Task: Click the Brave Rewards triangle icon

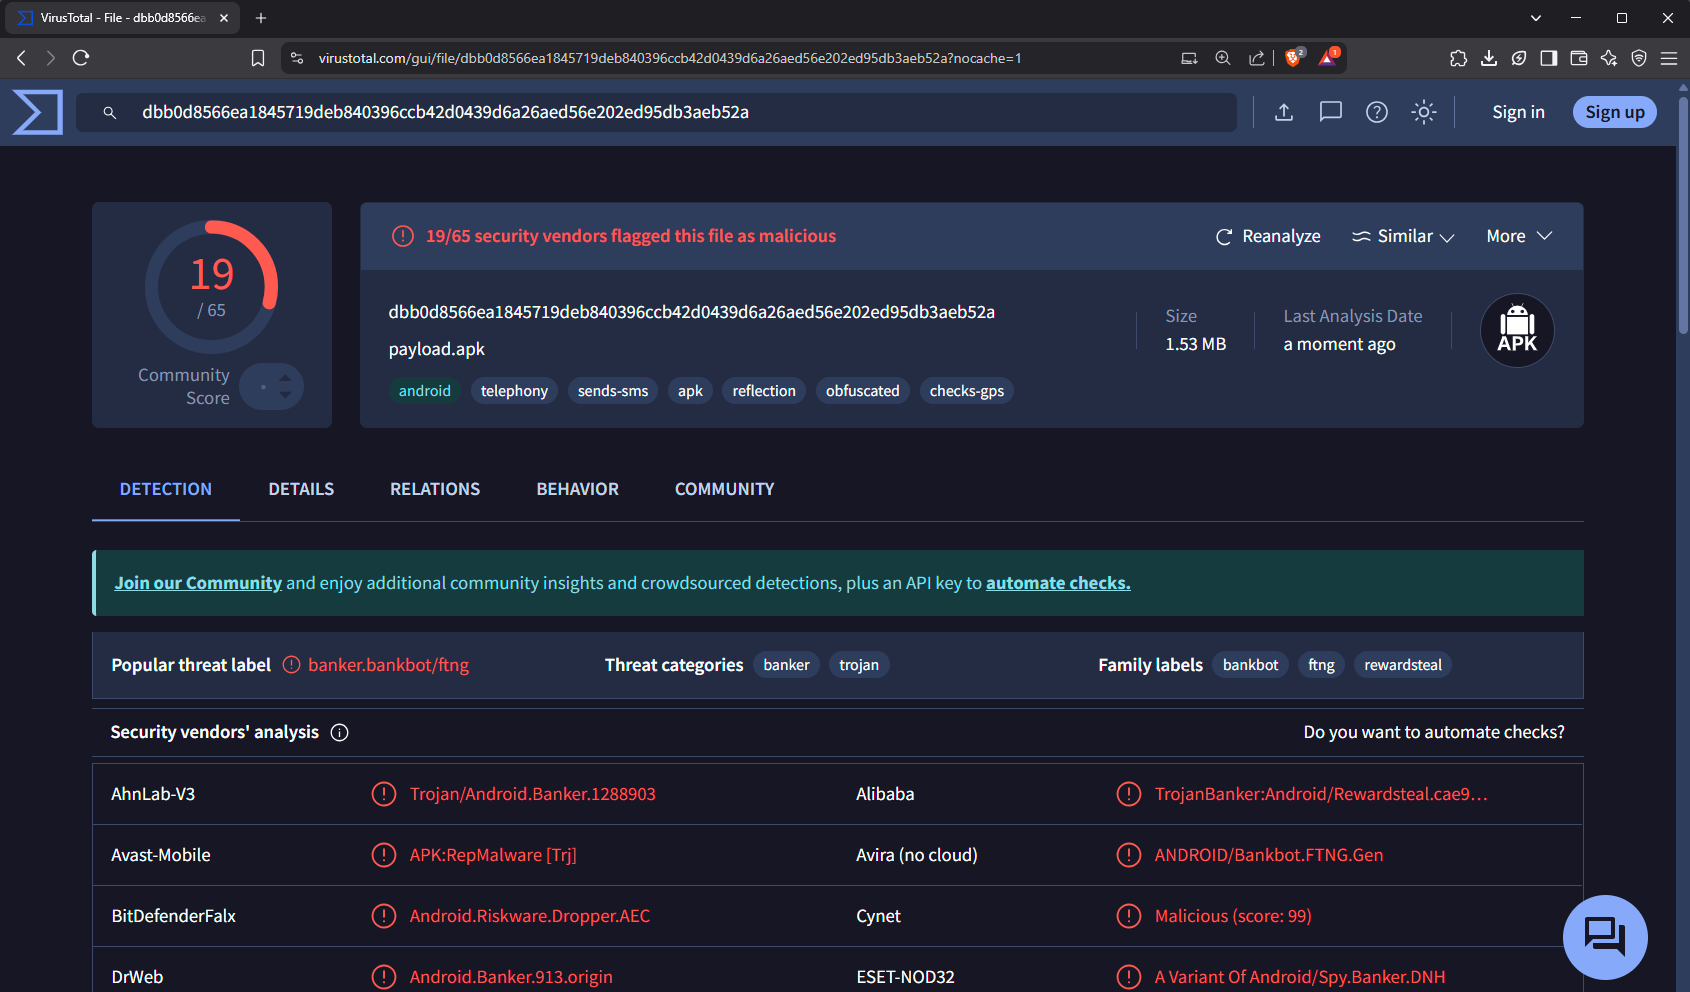Action: pos(1328,58)
